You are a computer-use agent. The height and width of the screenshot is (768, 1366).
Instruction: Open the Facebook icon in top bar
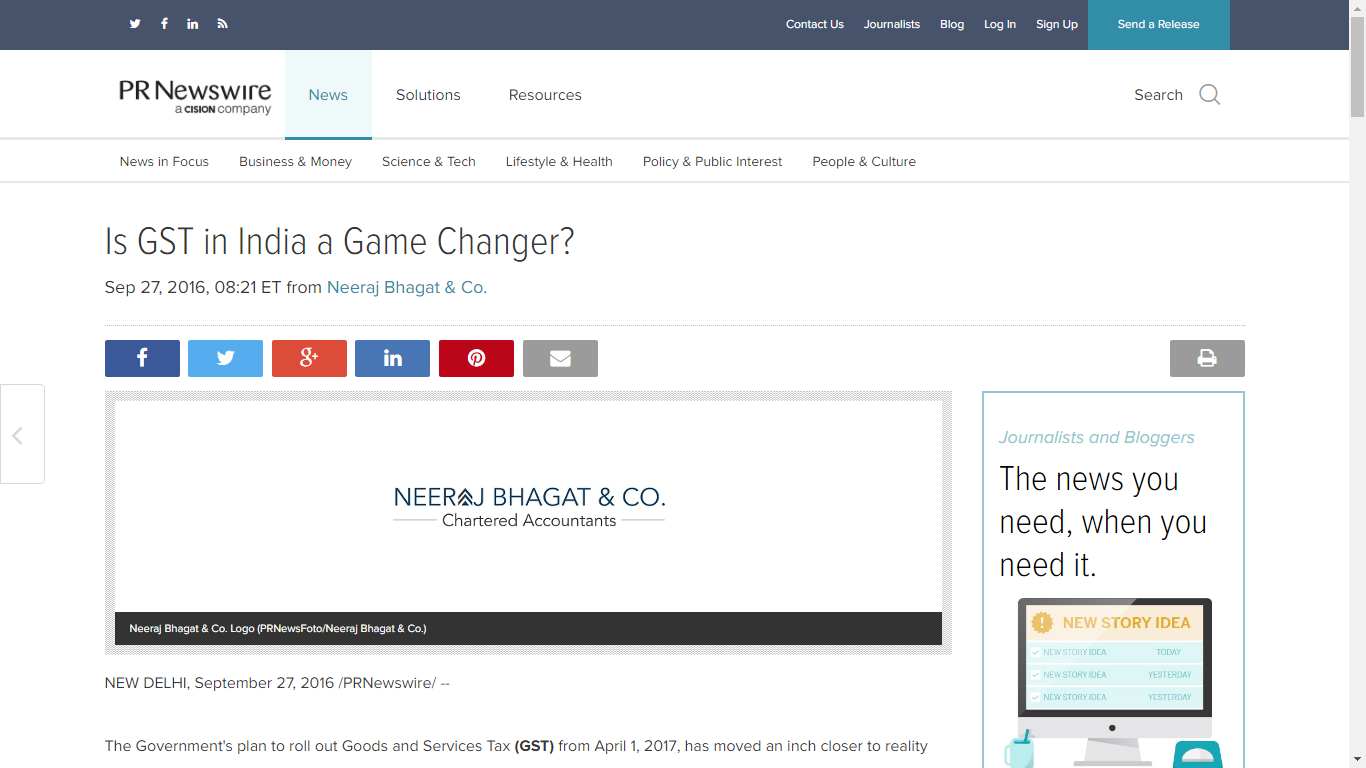point(164,24)
